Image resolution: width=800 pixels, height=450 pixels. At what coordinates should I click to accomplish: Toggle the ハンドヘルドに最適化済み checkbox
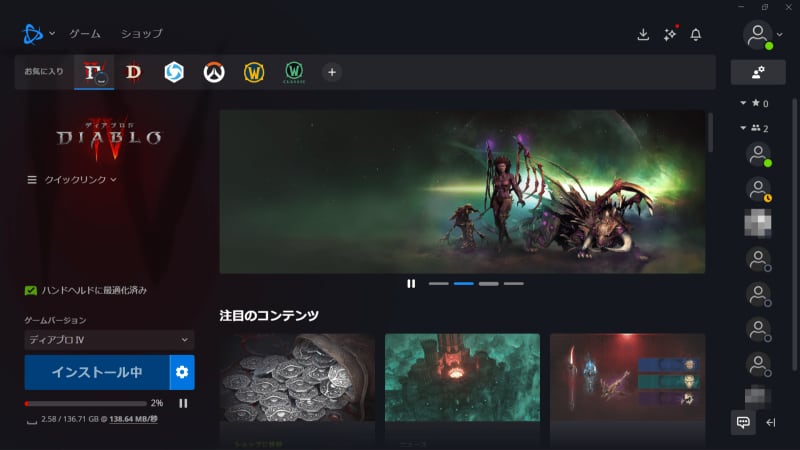31,290
